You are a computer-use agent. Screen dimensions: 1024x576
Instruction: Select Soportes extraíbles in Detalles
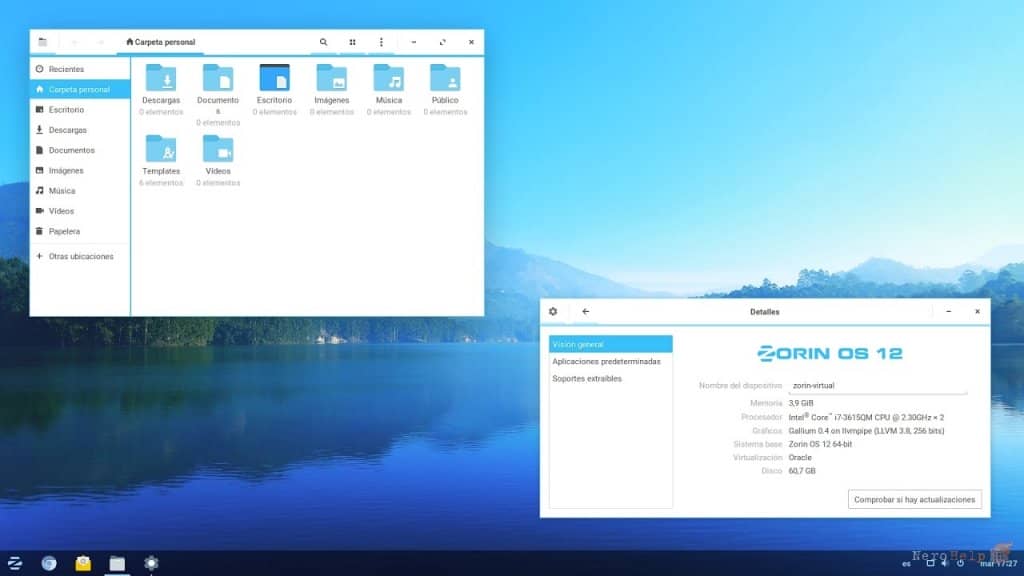[611, 379]
